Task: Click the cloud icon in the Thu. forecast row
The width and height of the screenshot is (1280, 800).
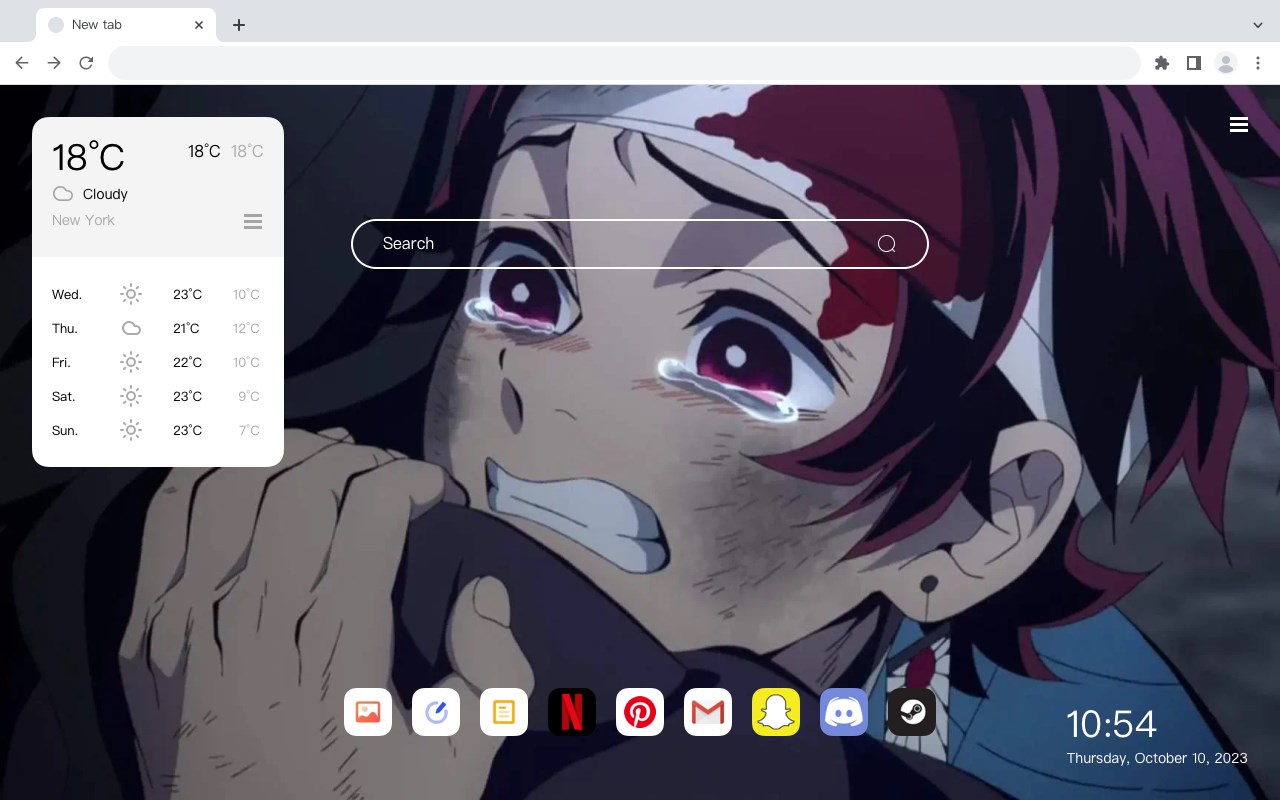Action: click(x=131, y=328)
